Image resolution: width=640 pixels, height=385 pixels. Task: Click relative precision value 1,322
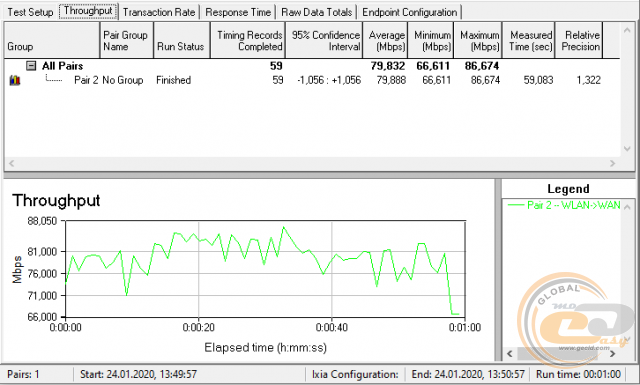point(588,80)
